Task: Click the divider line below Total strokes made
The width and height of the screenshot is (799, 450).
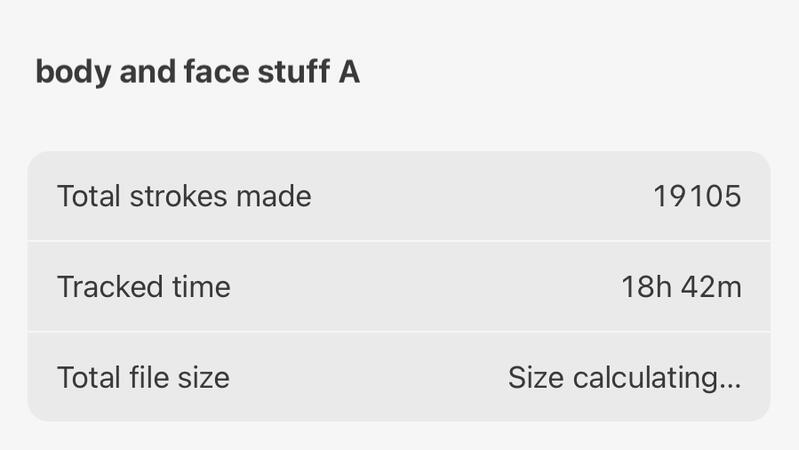Action: coord(399,241)
